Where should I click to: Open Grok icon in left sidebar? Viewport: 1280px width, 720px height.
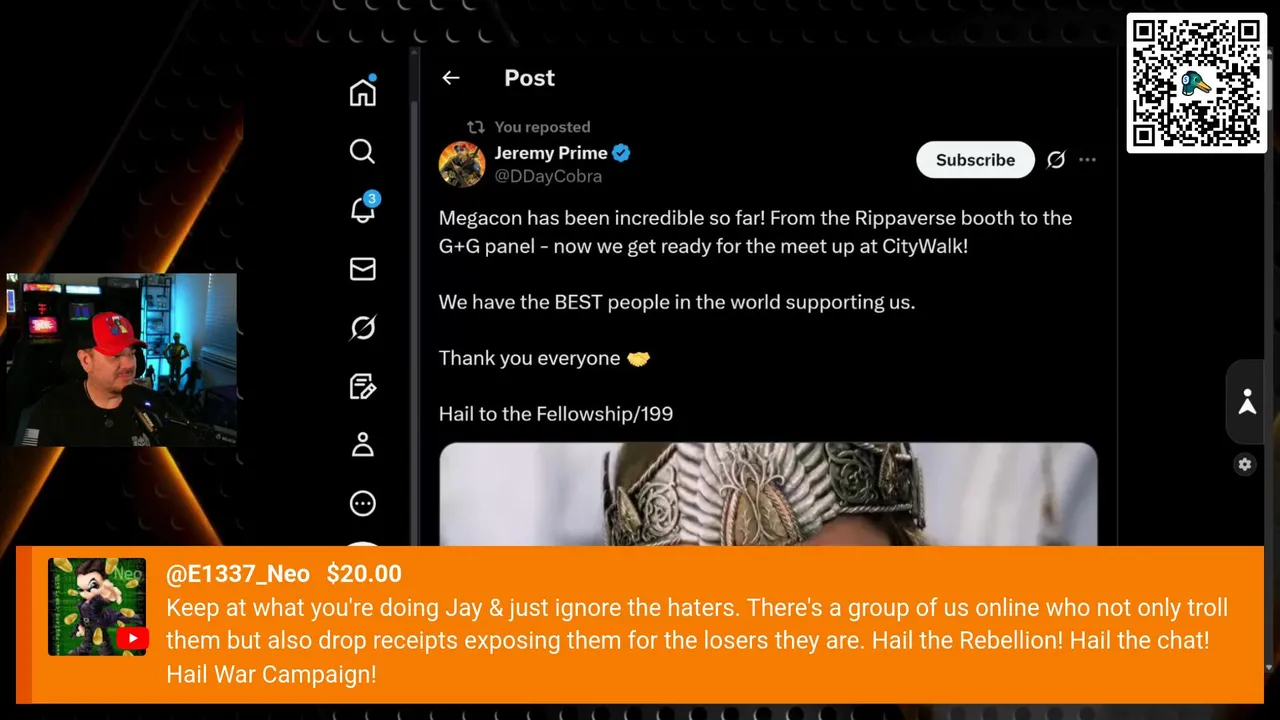pyautogui.click(x=363, y=328)
